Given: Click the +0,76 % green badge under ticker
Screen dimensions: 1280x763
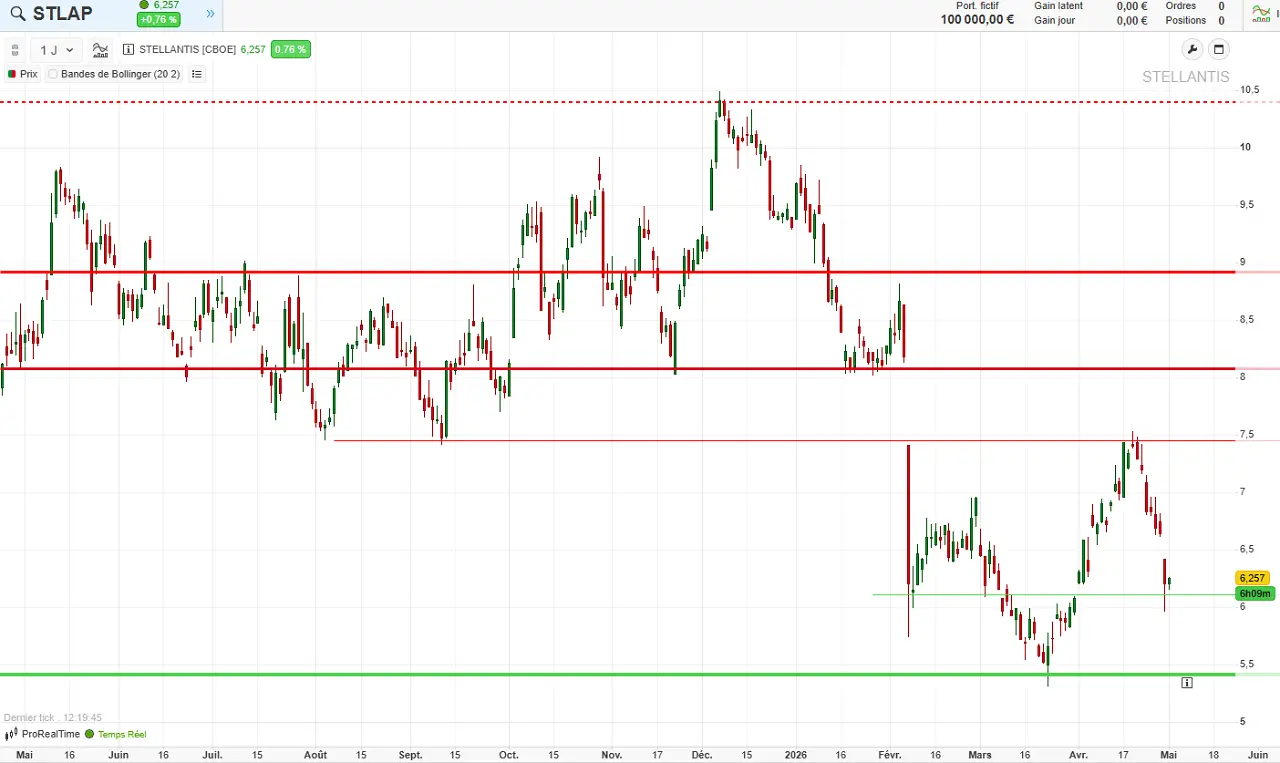Looking at the screenshot, I should [159, 20].
